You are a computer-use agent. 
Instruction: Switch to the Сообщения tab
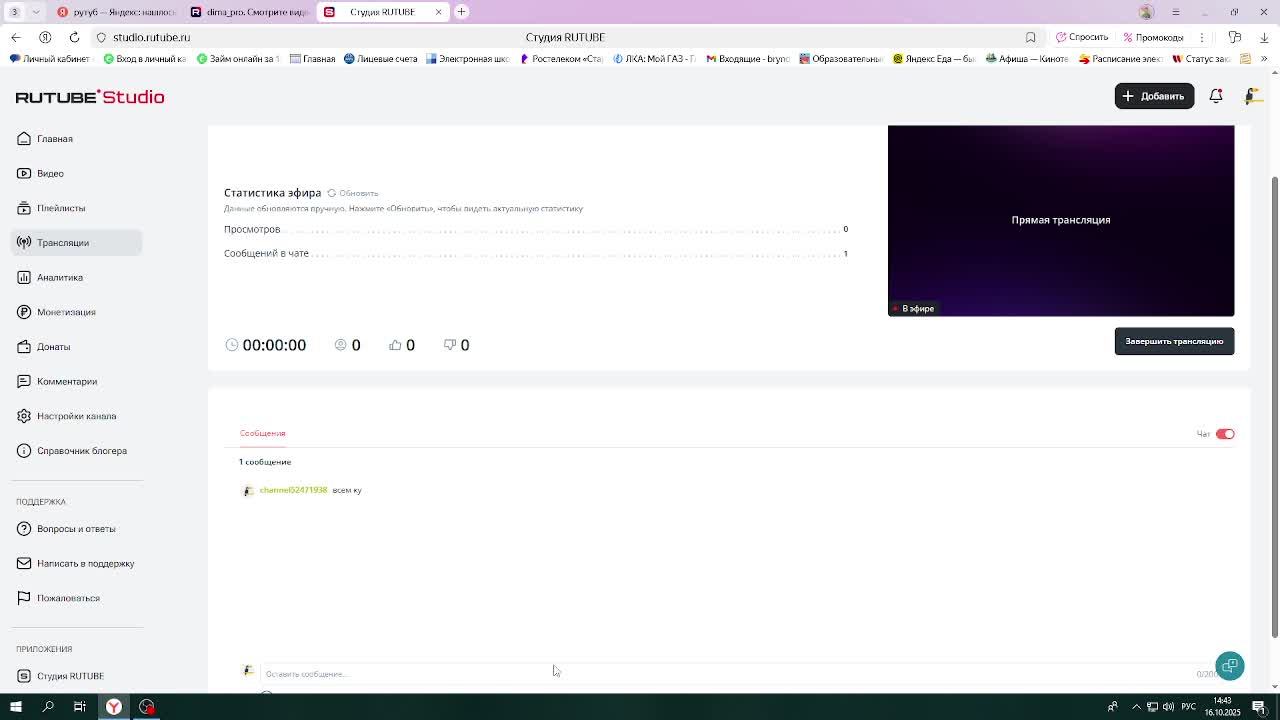coord(262,433)
